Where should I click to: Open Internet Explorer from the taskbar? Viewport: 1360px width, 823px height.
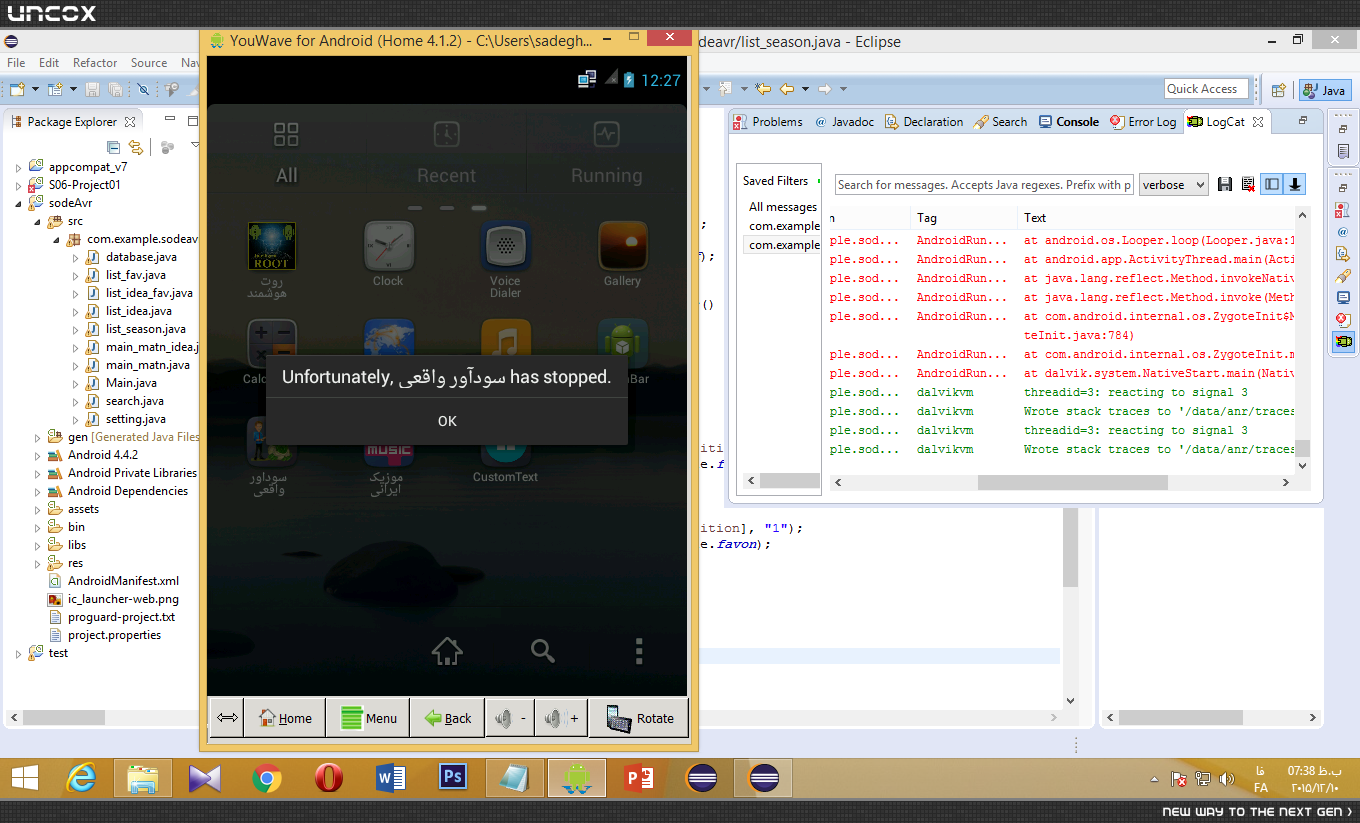tap(81, 777)
